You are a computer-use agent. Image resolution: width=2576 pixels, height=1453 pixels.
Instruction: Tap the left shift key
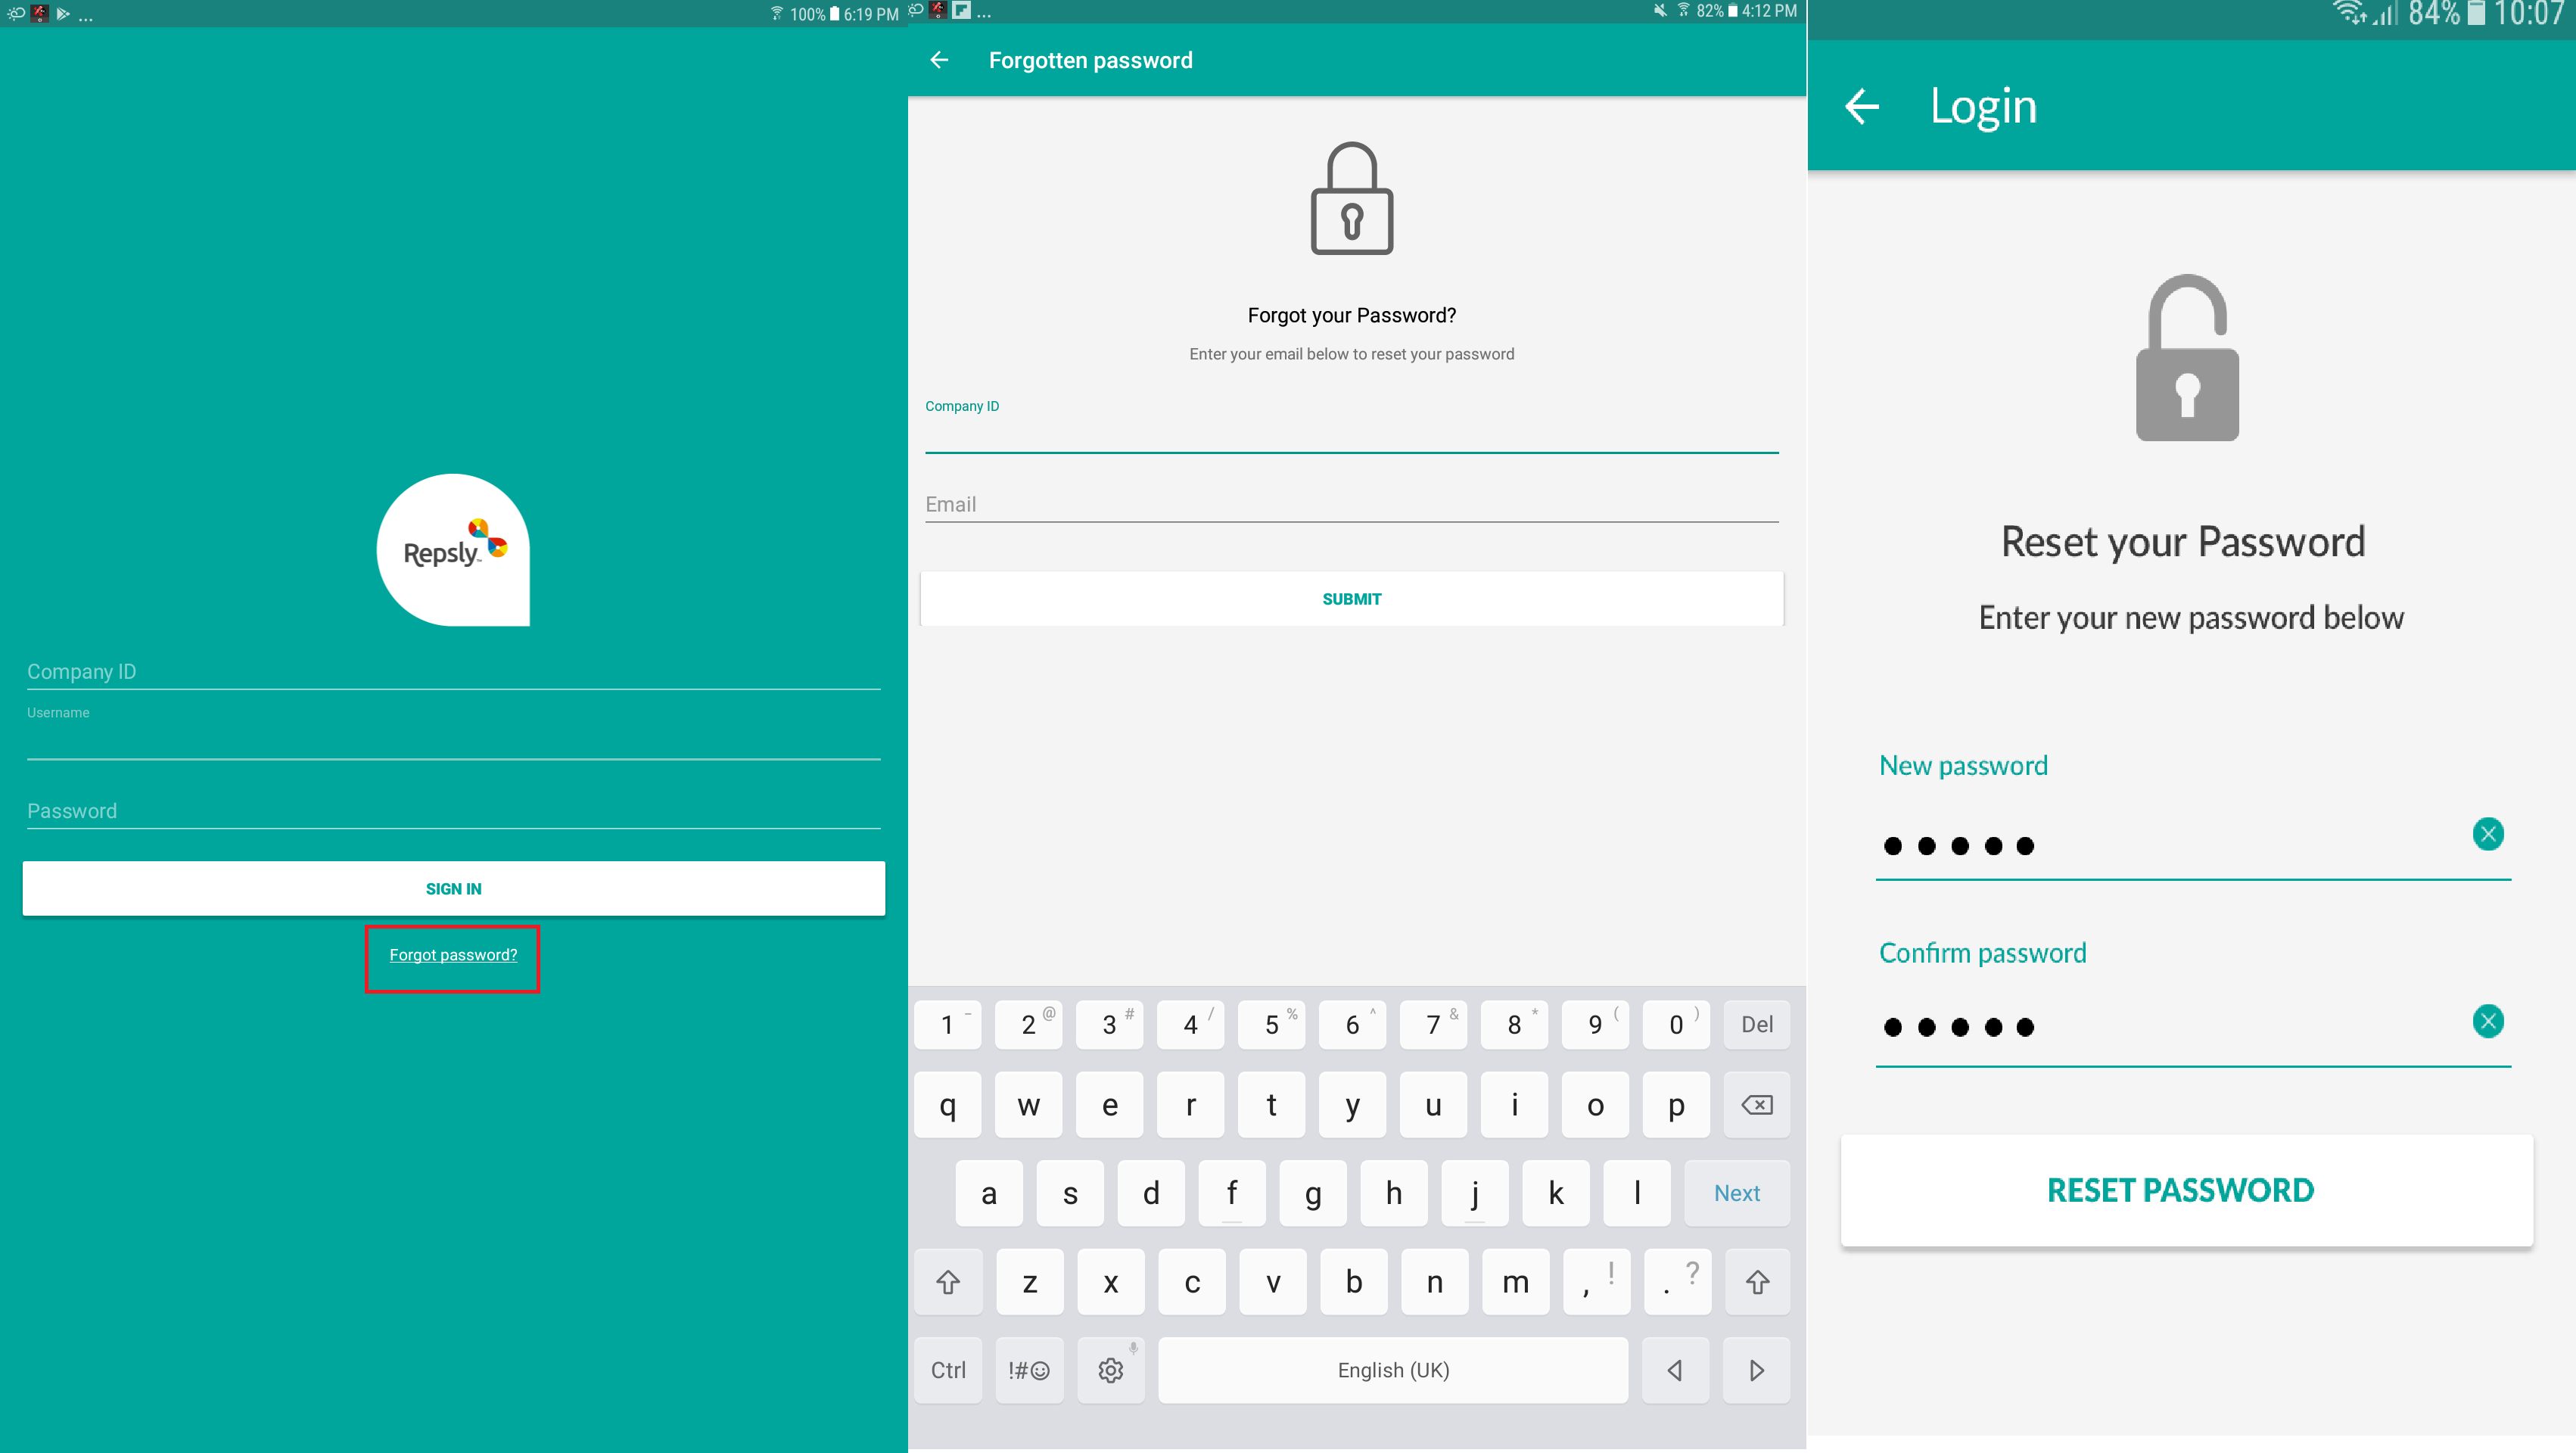[948, 1282]
